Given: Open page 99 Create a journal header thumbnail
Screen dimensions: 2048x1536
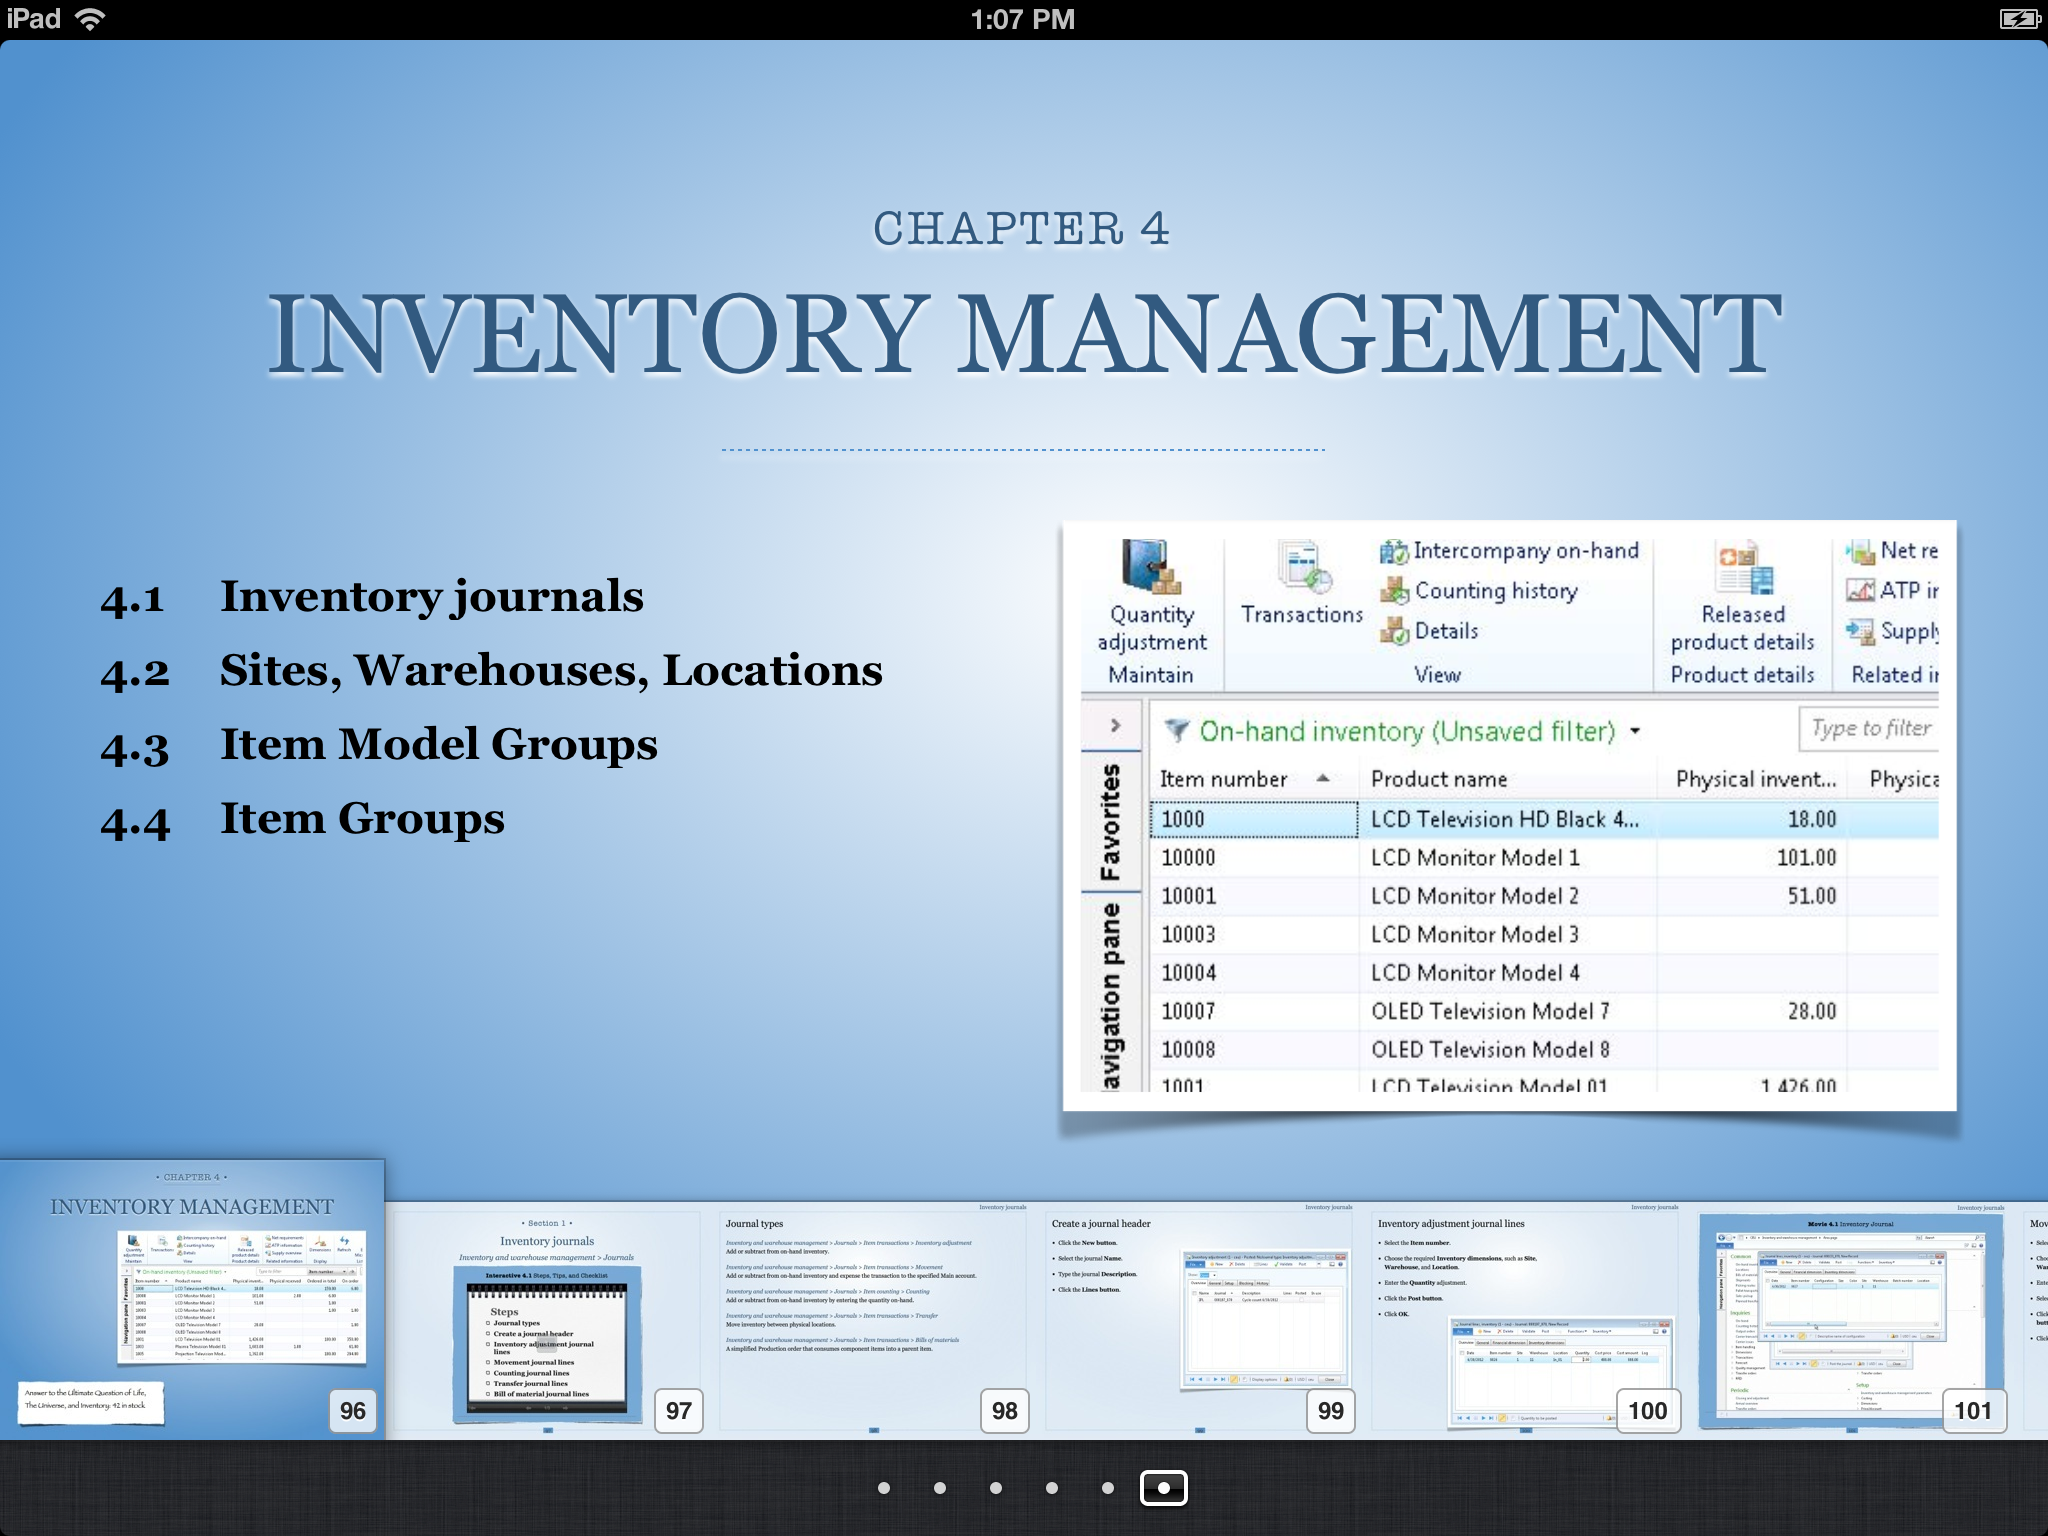Looking at the screenshot, I should [1199, 1320].
